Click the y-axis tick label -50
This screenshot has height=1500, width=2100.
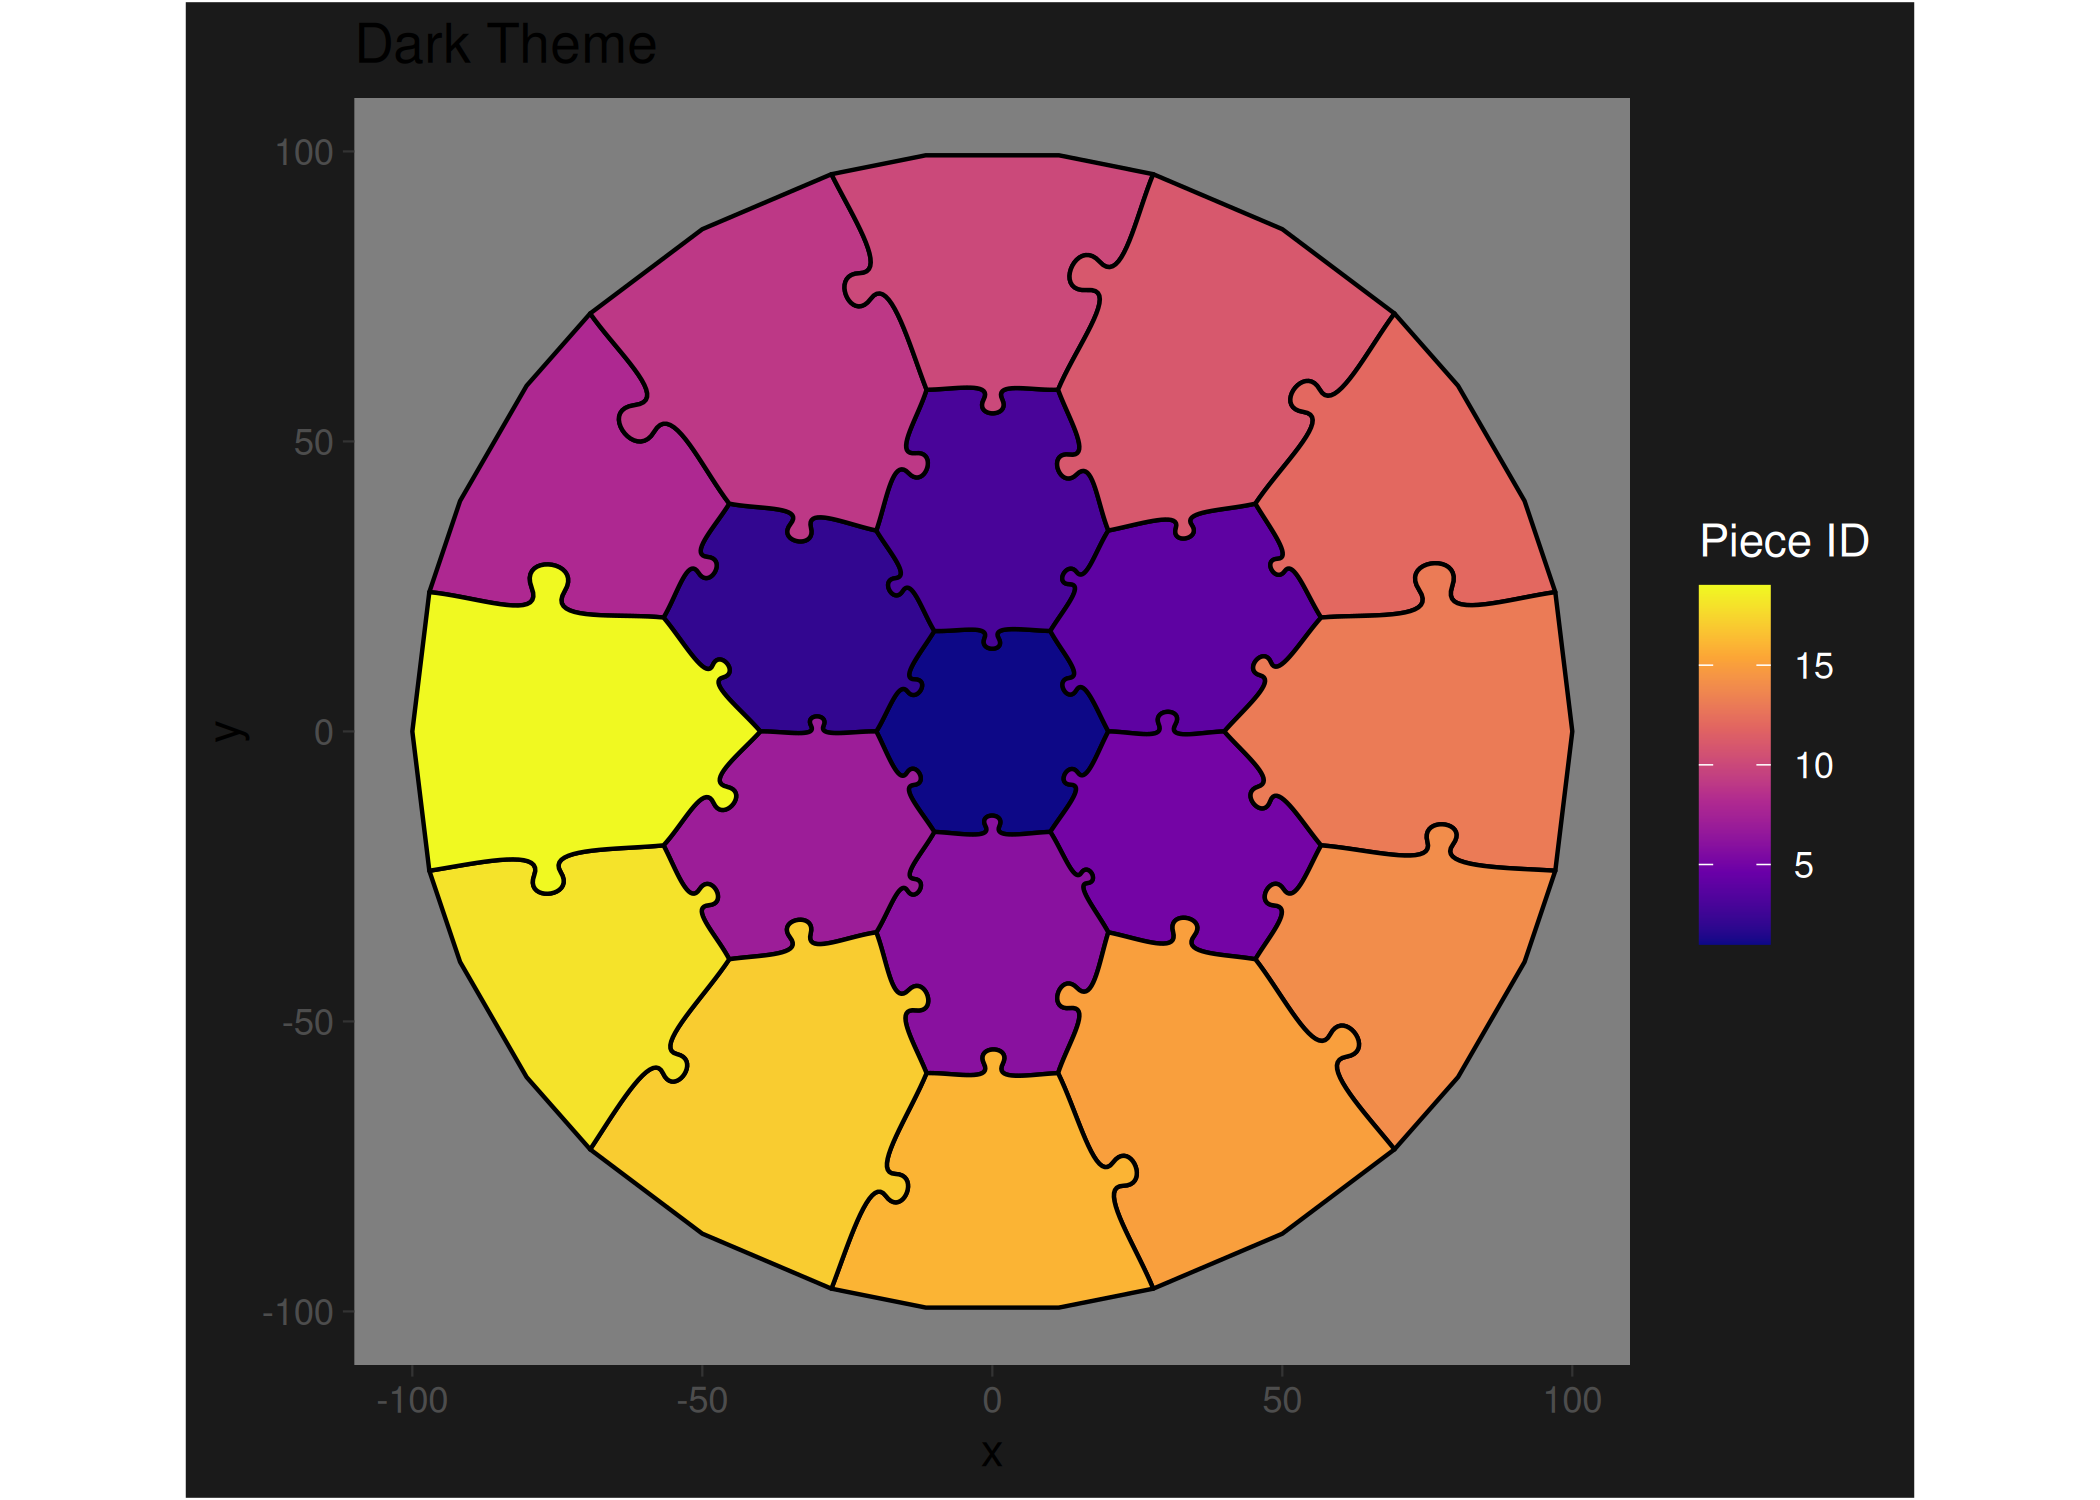[307, 1022]
